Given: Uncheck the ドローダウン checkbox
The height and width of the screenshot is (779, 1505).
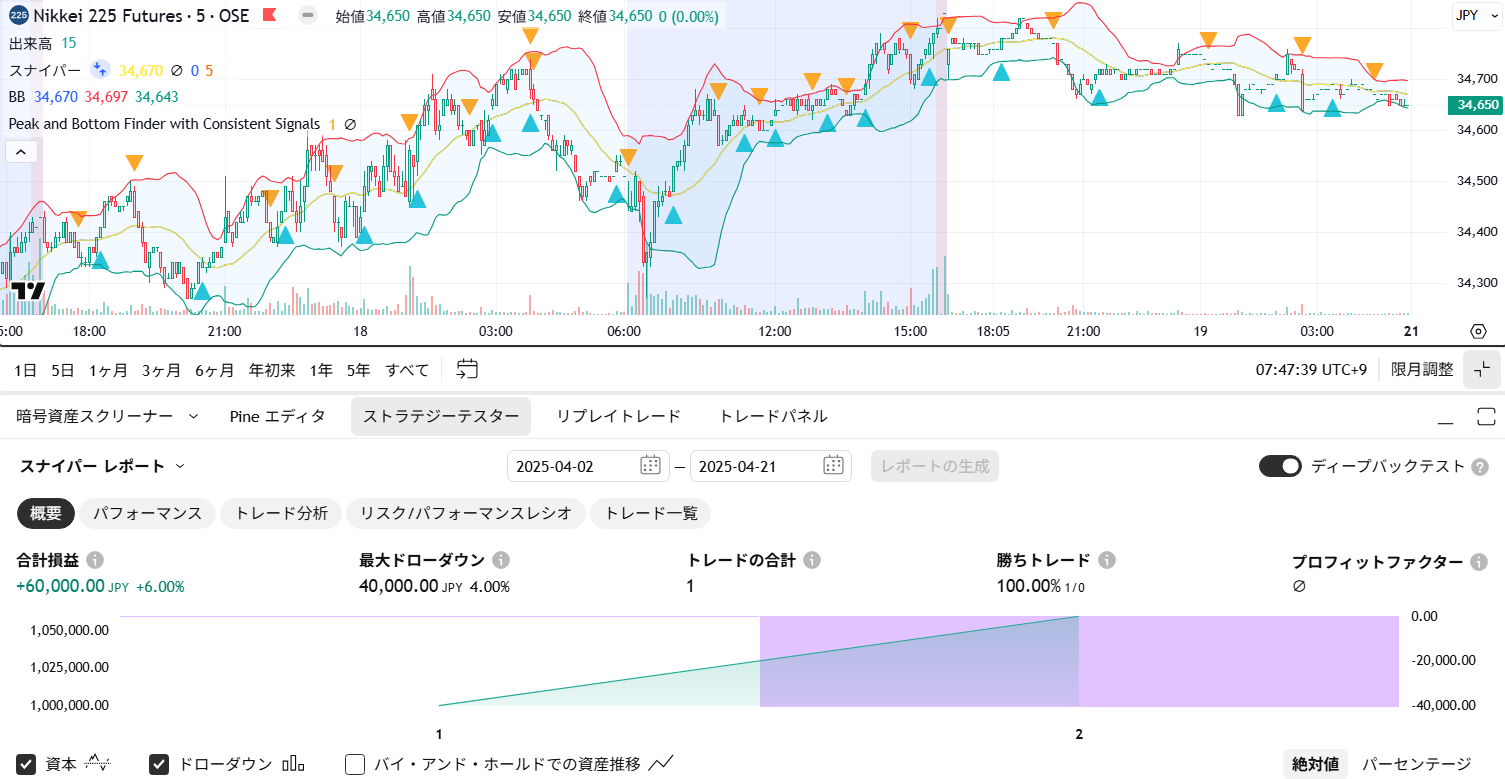Looking at the screenshot, I should (x=159, y=764).
